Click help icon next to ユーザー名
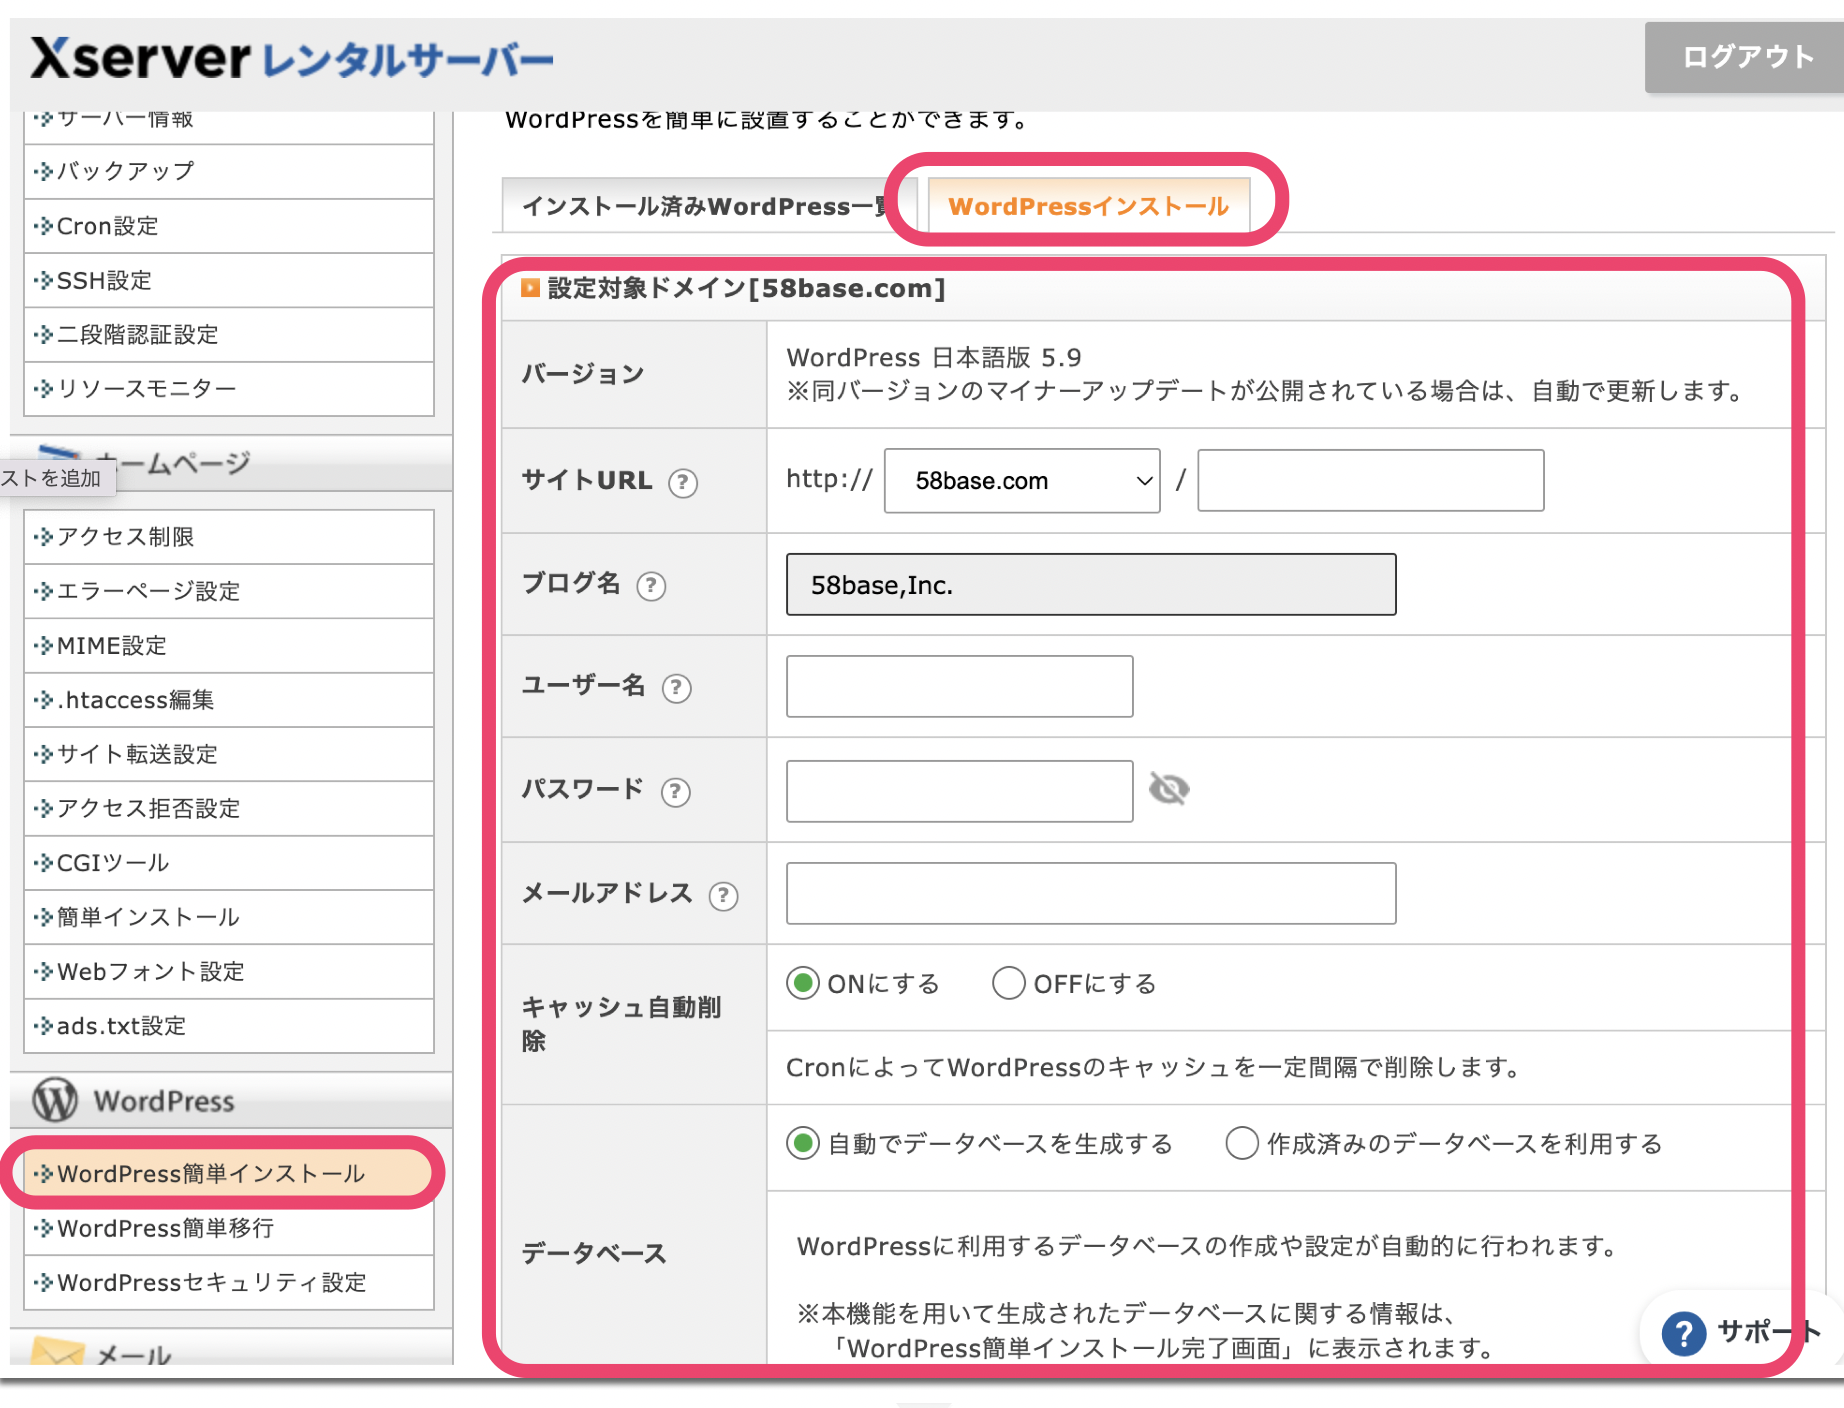Screen dimensions: 1844x1408 pyautogui.click(x=677, y=688)
